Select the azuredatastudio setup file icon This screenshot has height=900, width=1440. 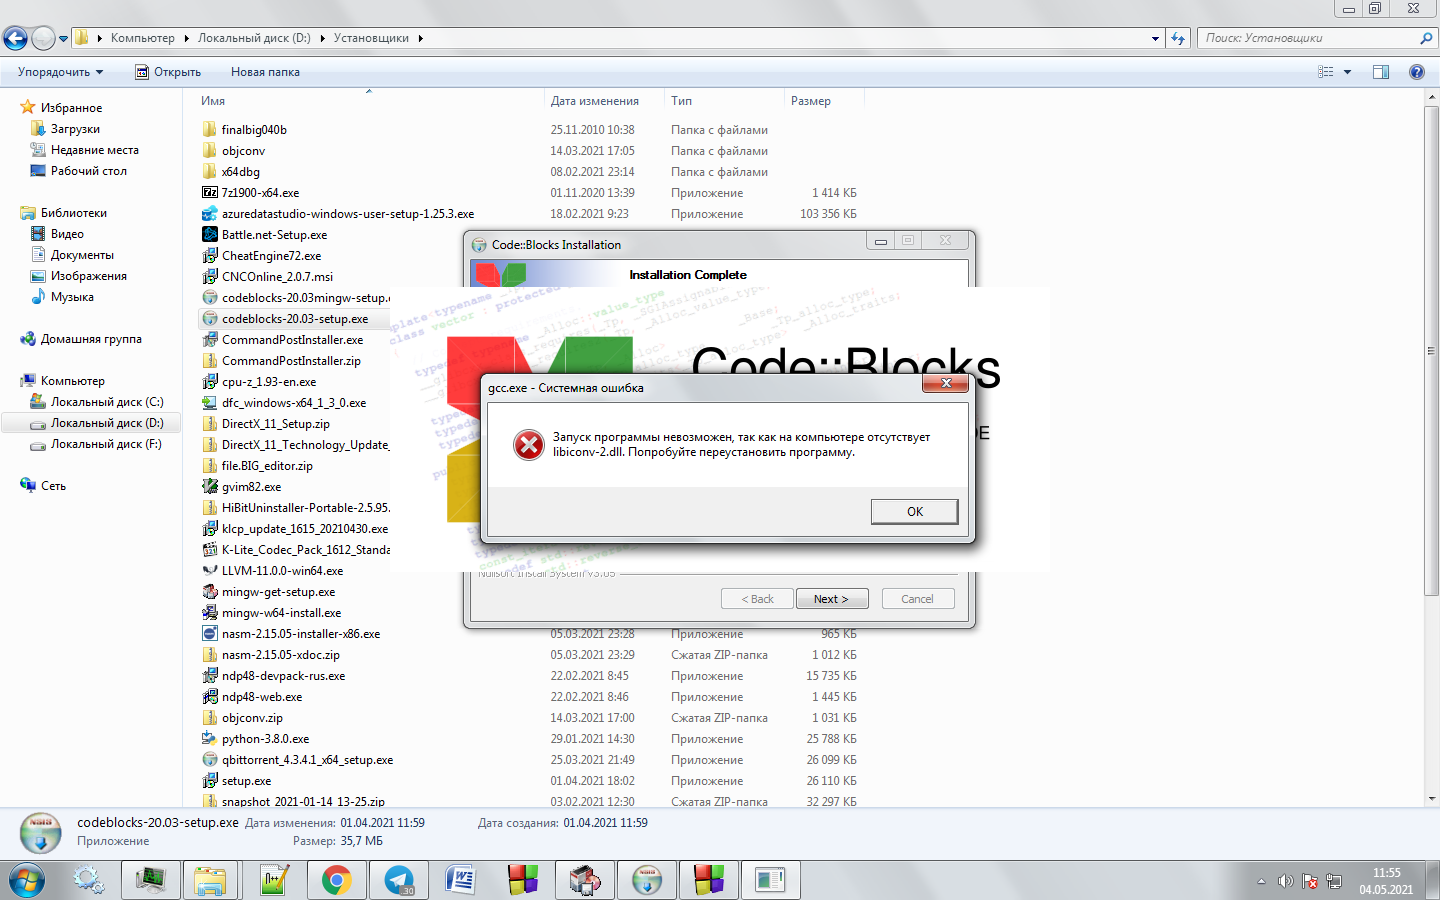[x=210, y=214]
